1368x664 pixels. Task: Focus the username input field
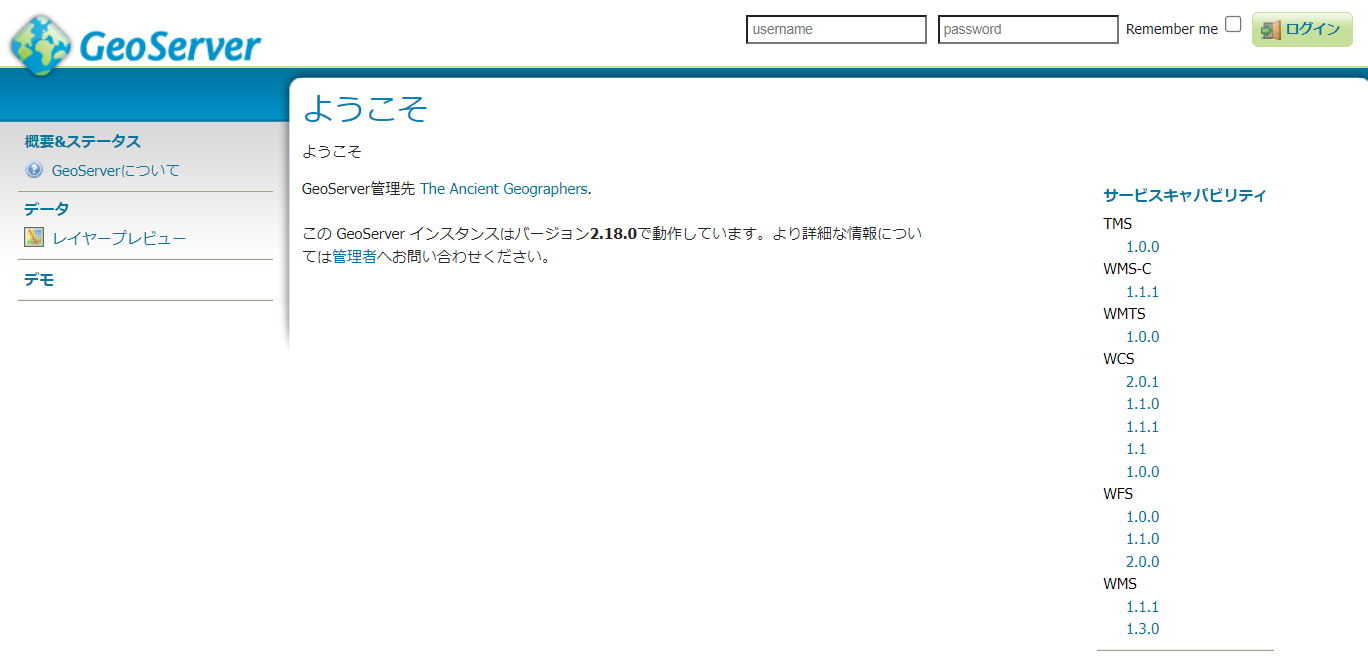[x=836, y=29]
